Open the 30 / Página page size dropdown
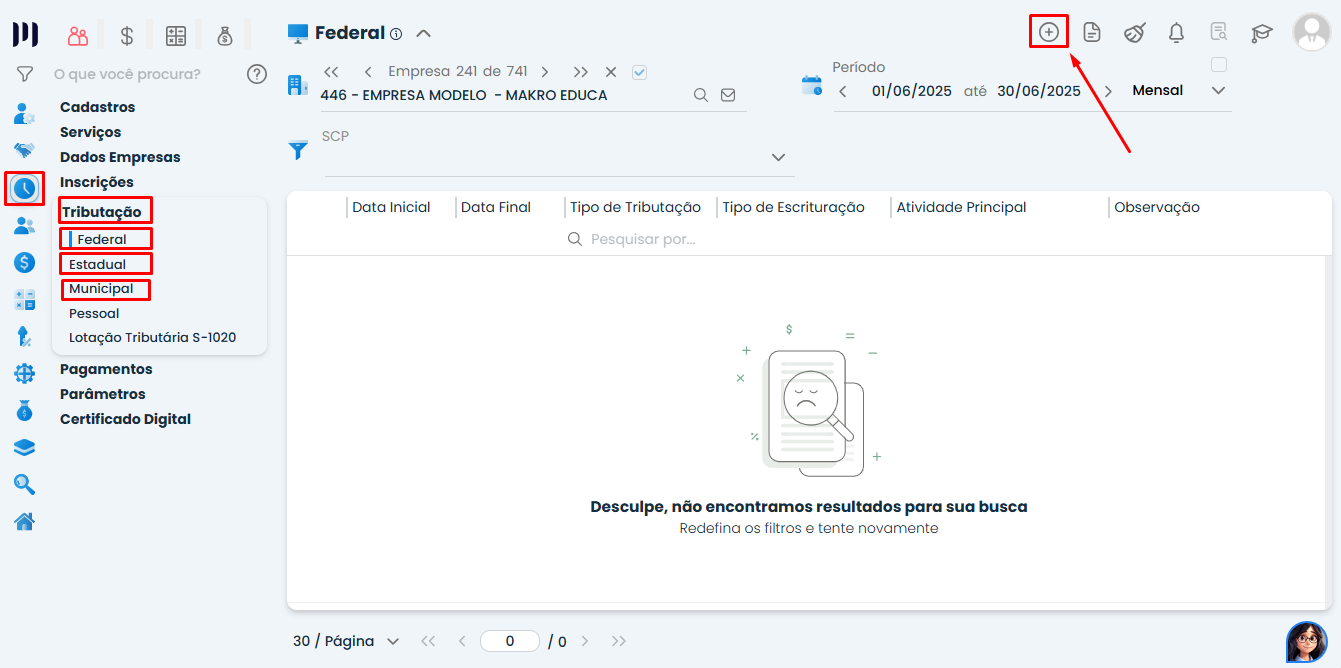 (x=346, y=641)
